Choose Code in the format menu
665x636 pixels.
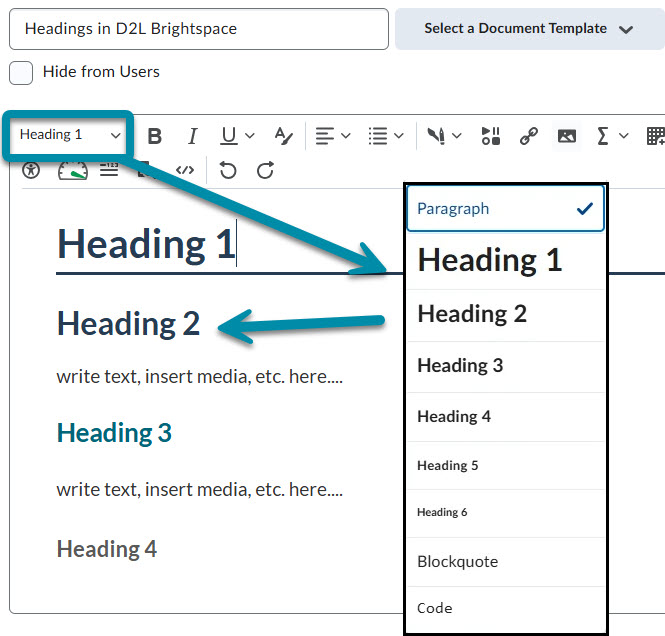click(x=505, y=608)
